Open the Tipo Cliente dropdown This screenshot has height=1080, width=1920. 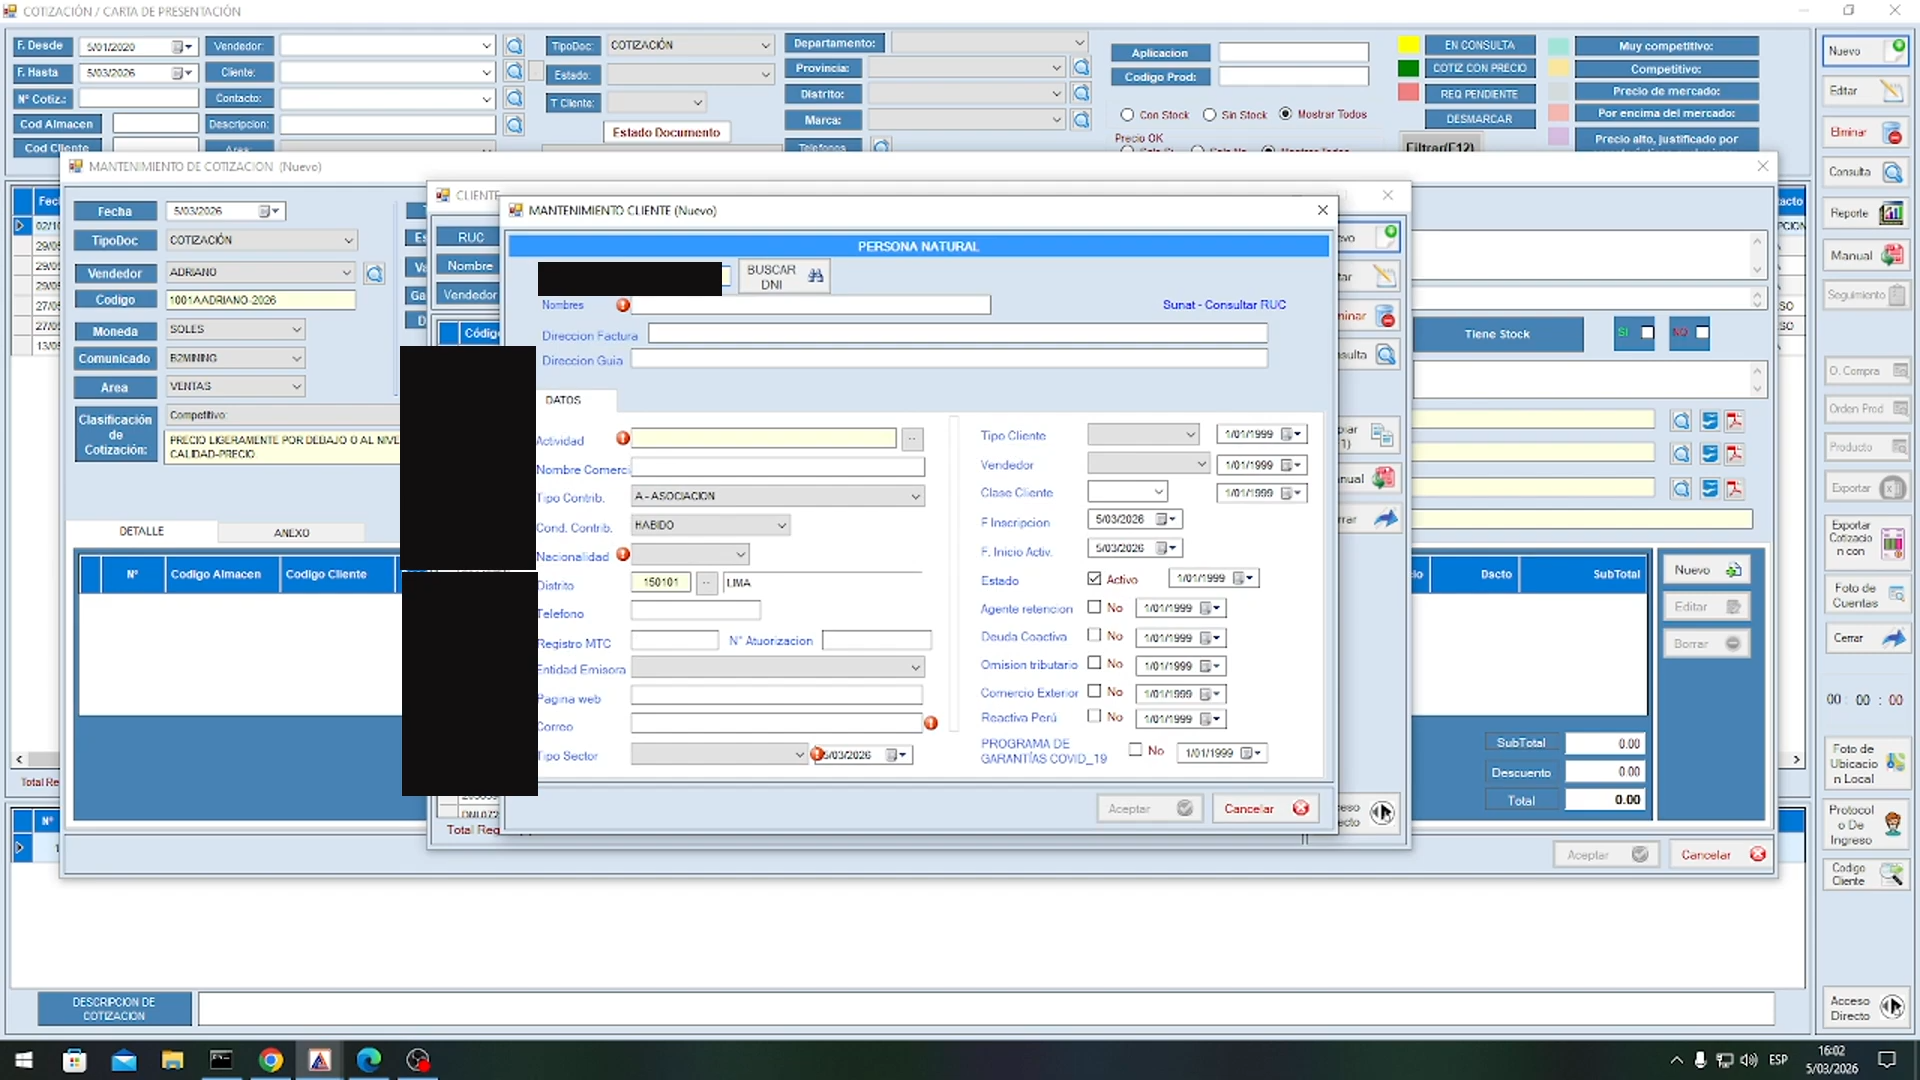pyautogui.click(x=1143, y=434)
